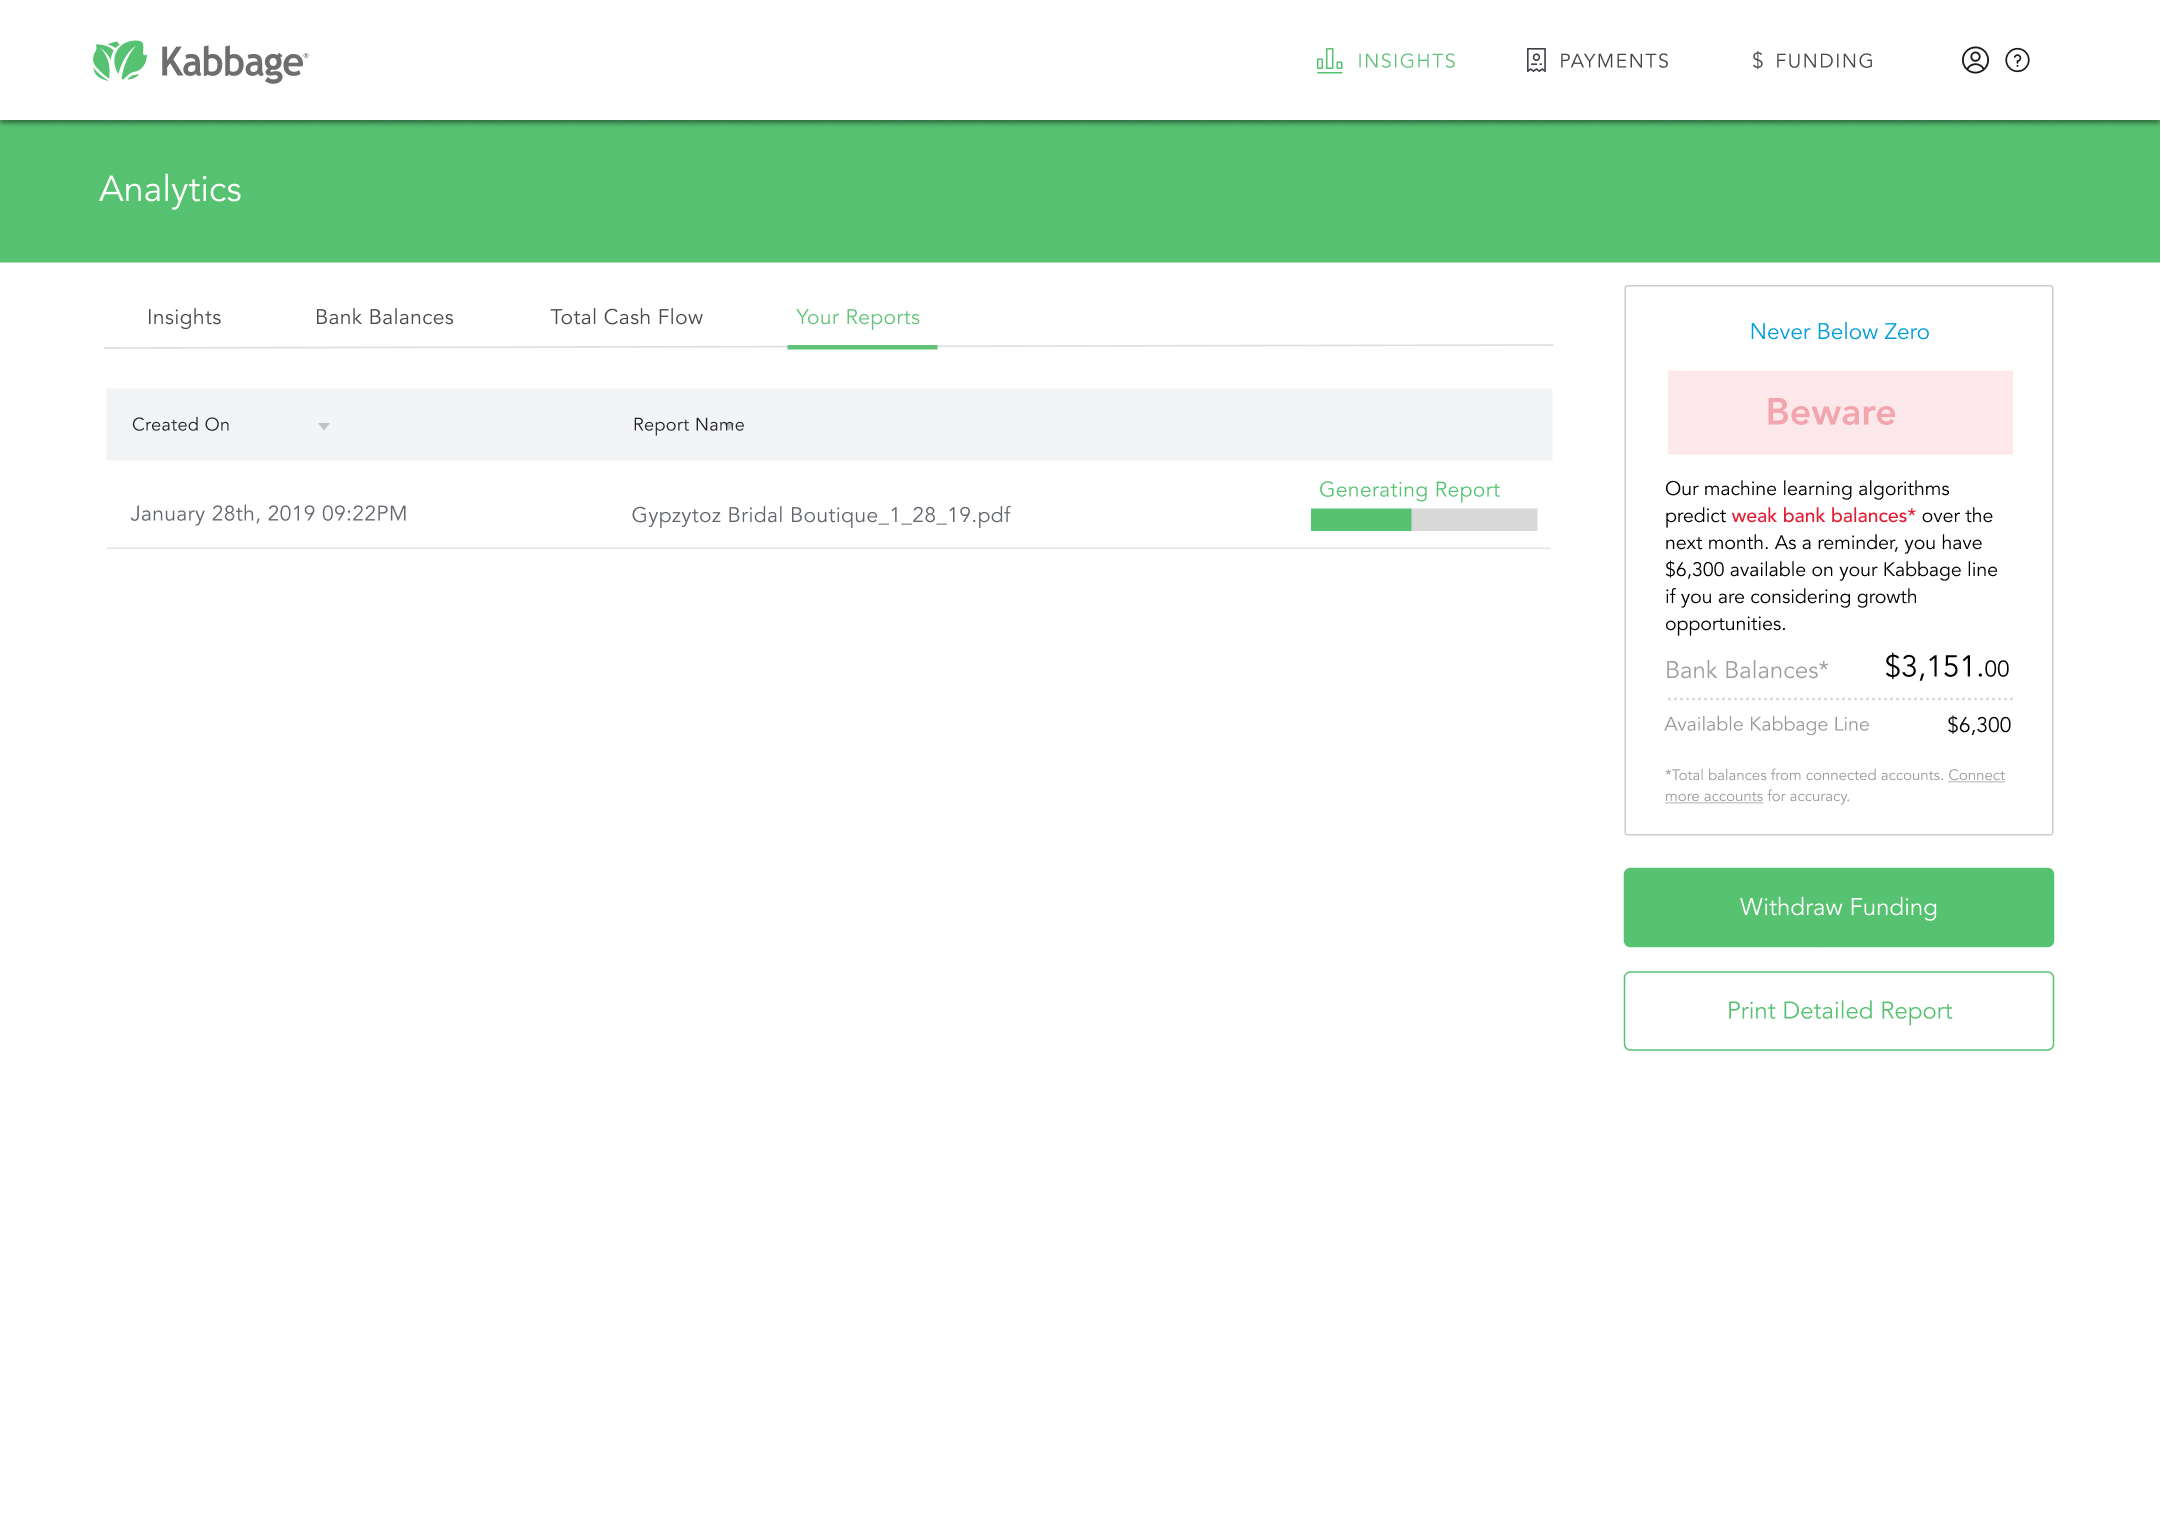Open the user account profile icon
Image resolution: width=2161 pixels, height=1537 pixels.
point(1974,60)
